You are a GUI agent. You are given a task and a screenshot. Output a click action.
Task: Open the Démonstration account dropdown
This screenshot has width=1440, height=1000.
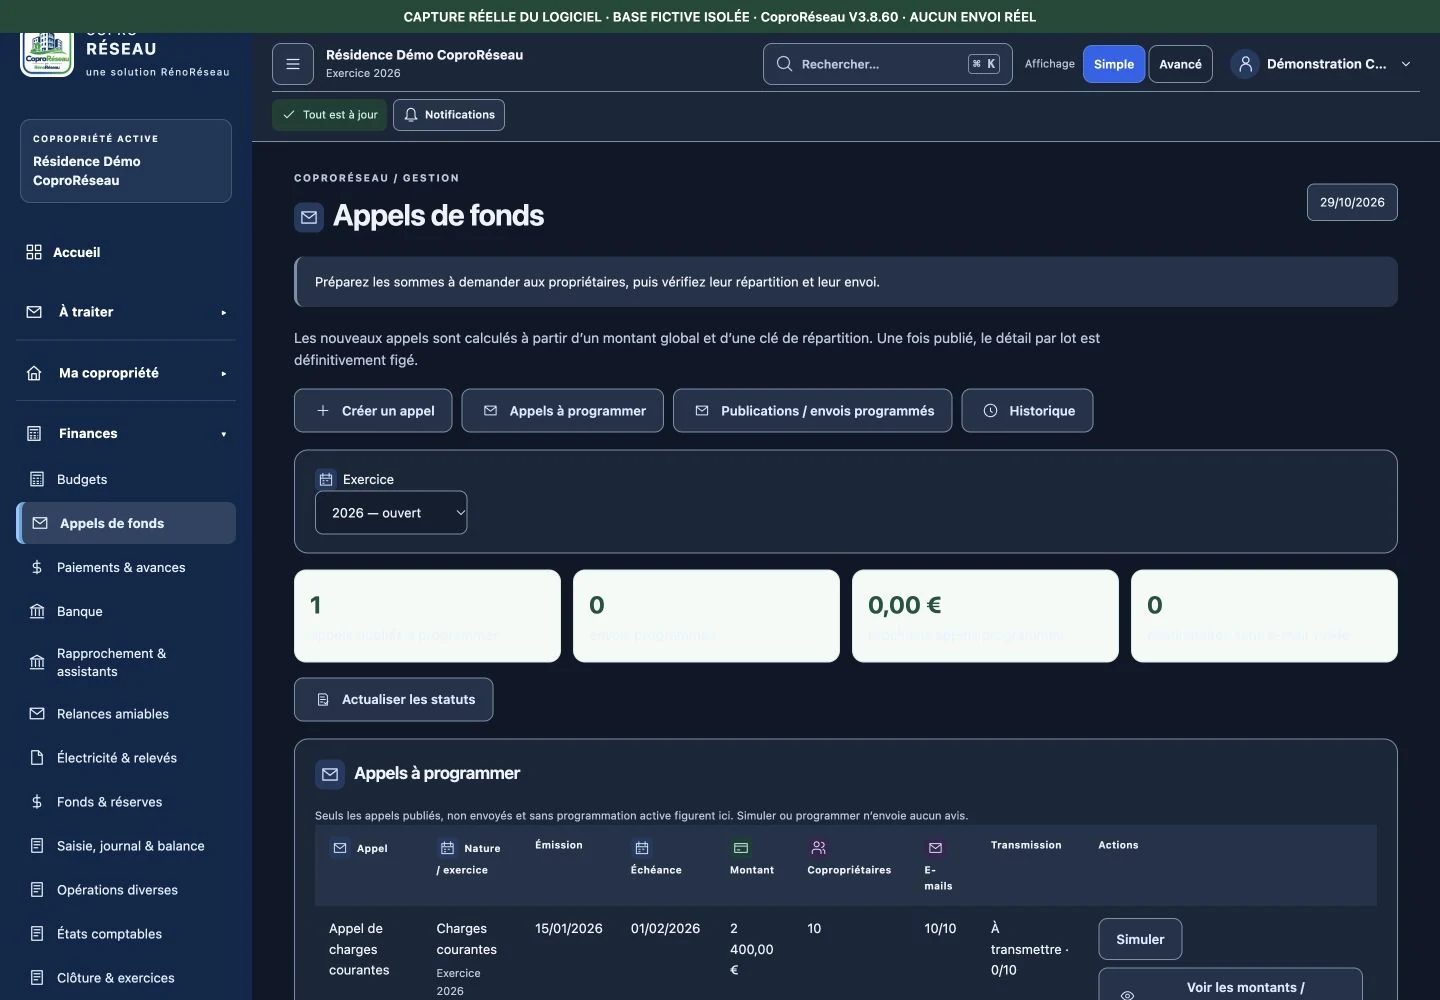(x=1323, y=64)
